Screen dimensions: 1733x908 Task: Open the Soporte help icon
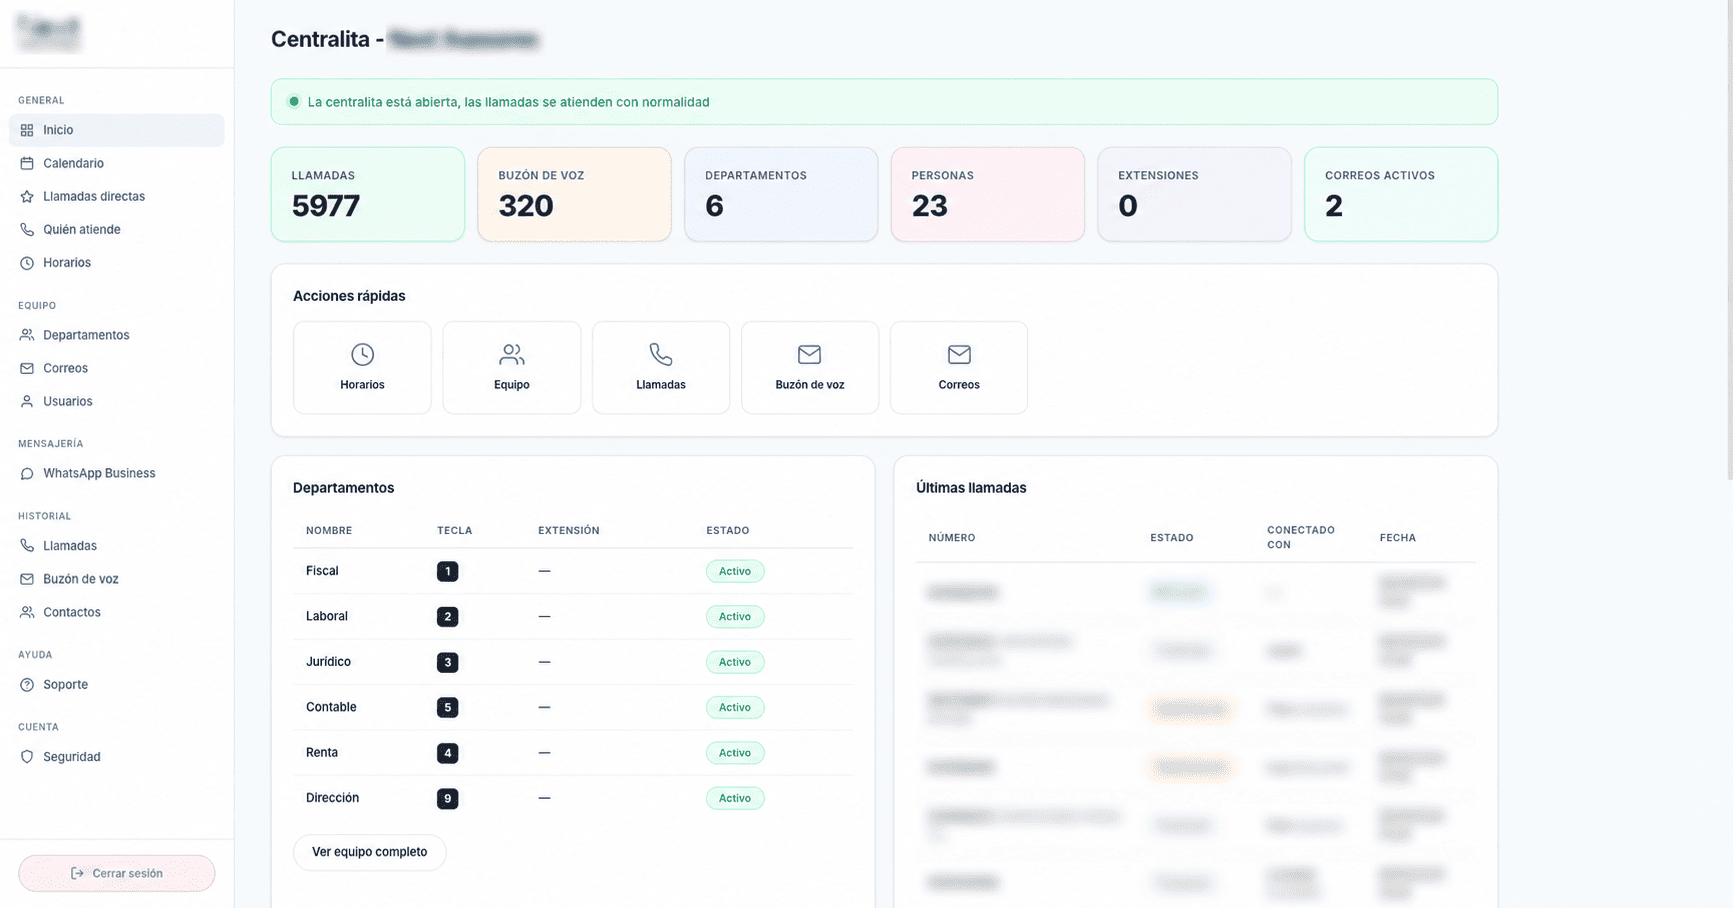[x=27, y=685]
